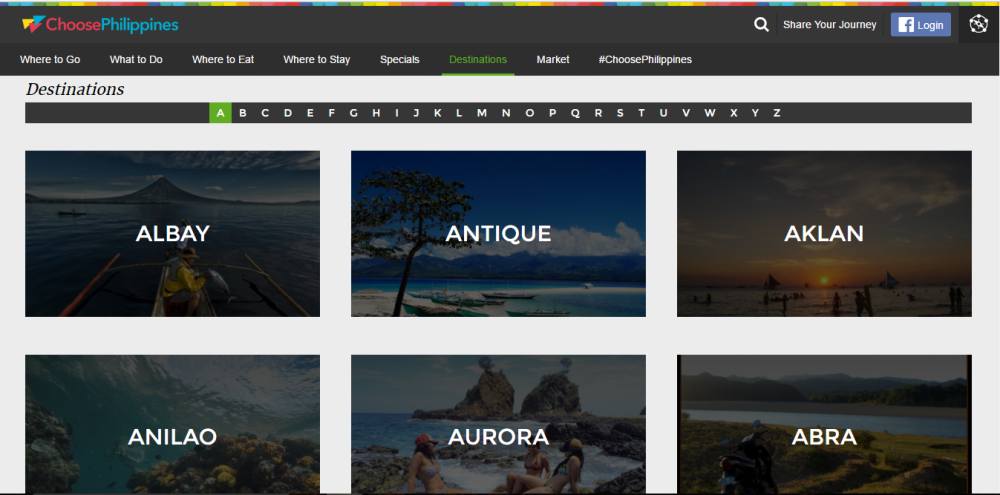Open the search magnifier icon

[761, 25]
